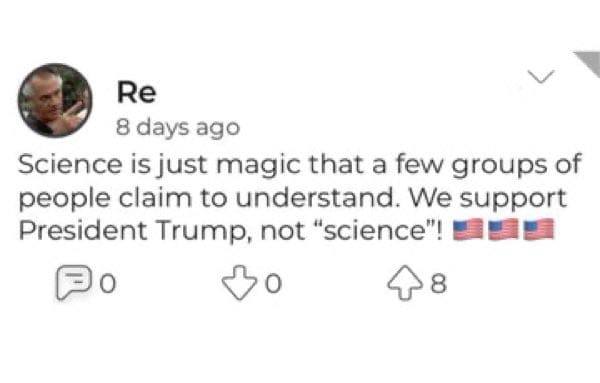Open comments via the speech bubble icon
Screen dimensions: 600x383
pyautogui.click(x=74, y=282)
